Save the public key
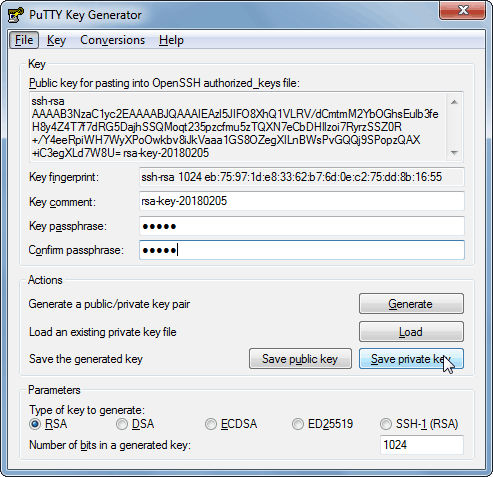Screen dimensions: 493x477 [300, 359]
